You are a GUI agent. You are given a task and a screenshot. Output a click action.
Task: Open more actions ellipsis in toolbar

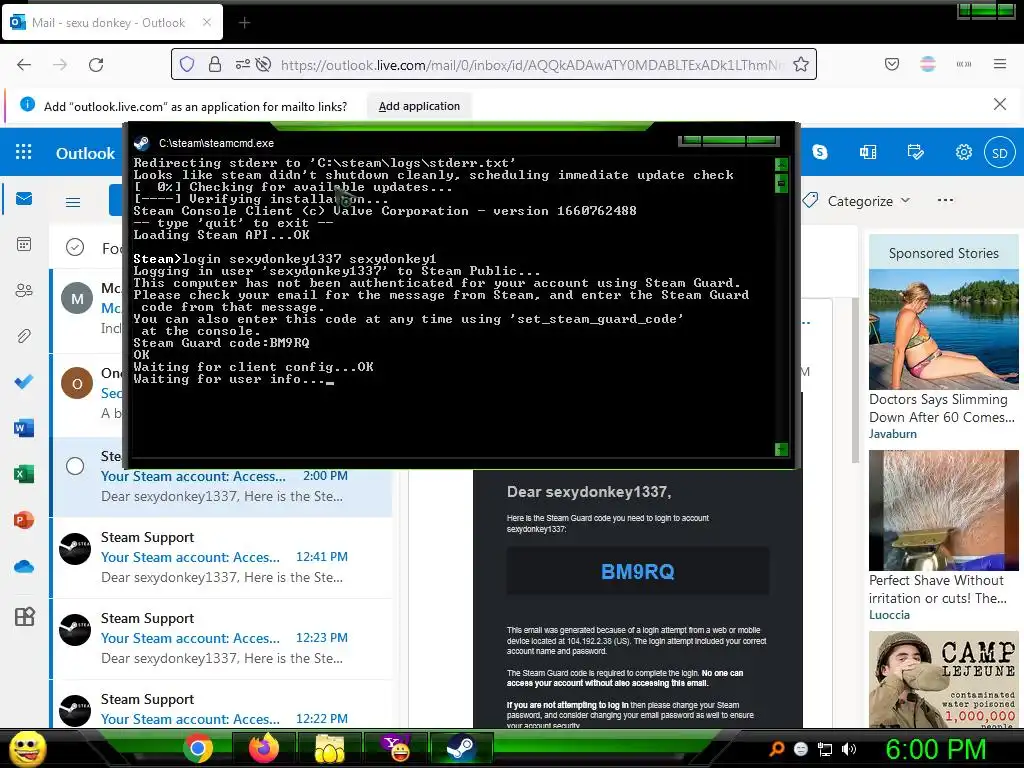[945, 200]
